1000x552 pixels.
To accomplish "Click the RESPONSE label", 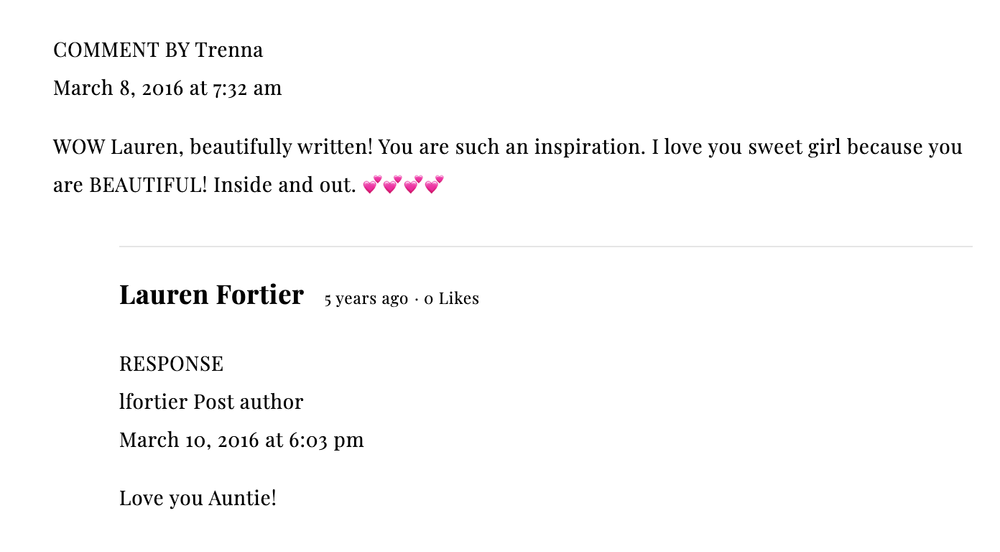I will (x=171, y=364).
